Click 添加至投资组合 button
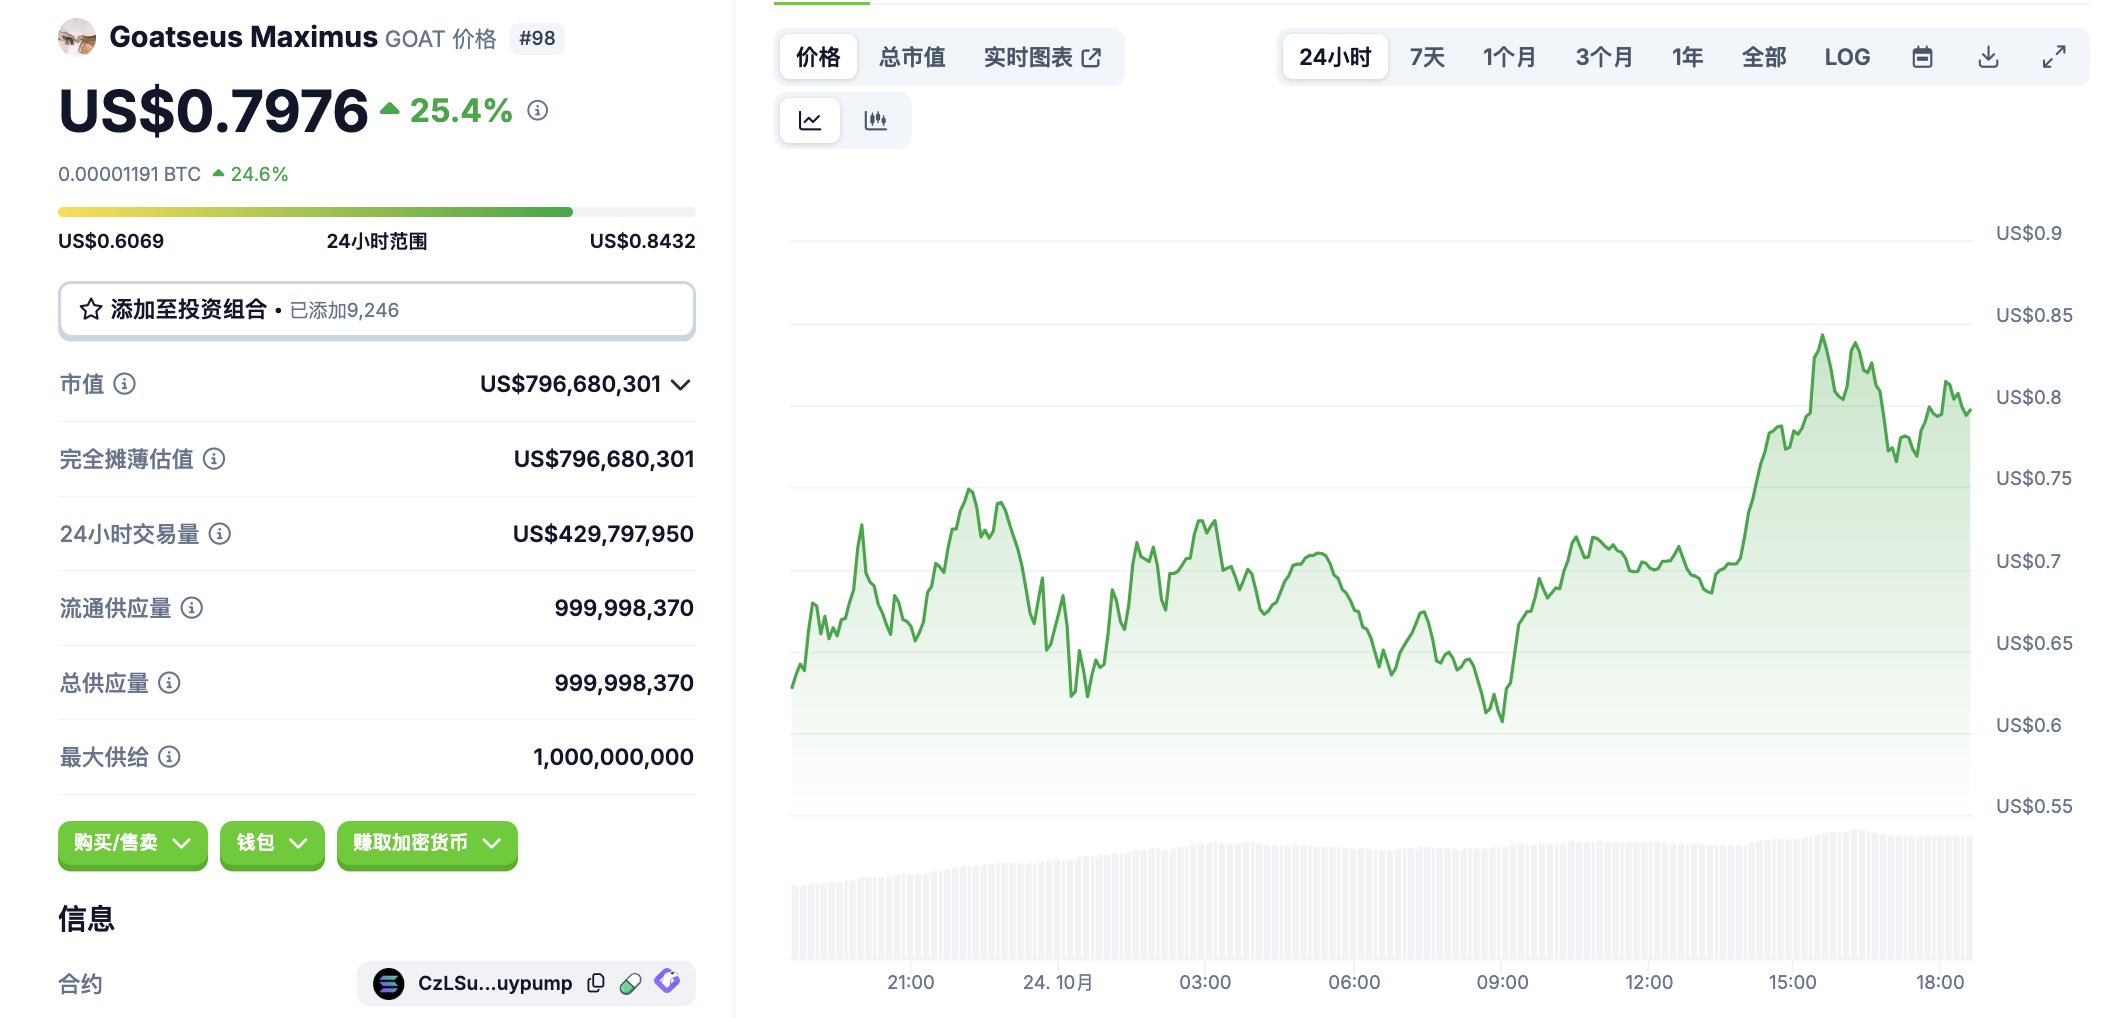The height and width of the screenshot is (1018, 2110). tap(376, 310)
